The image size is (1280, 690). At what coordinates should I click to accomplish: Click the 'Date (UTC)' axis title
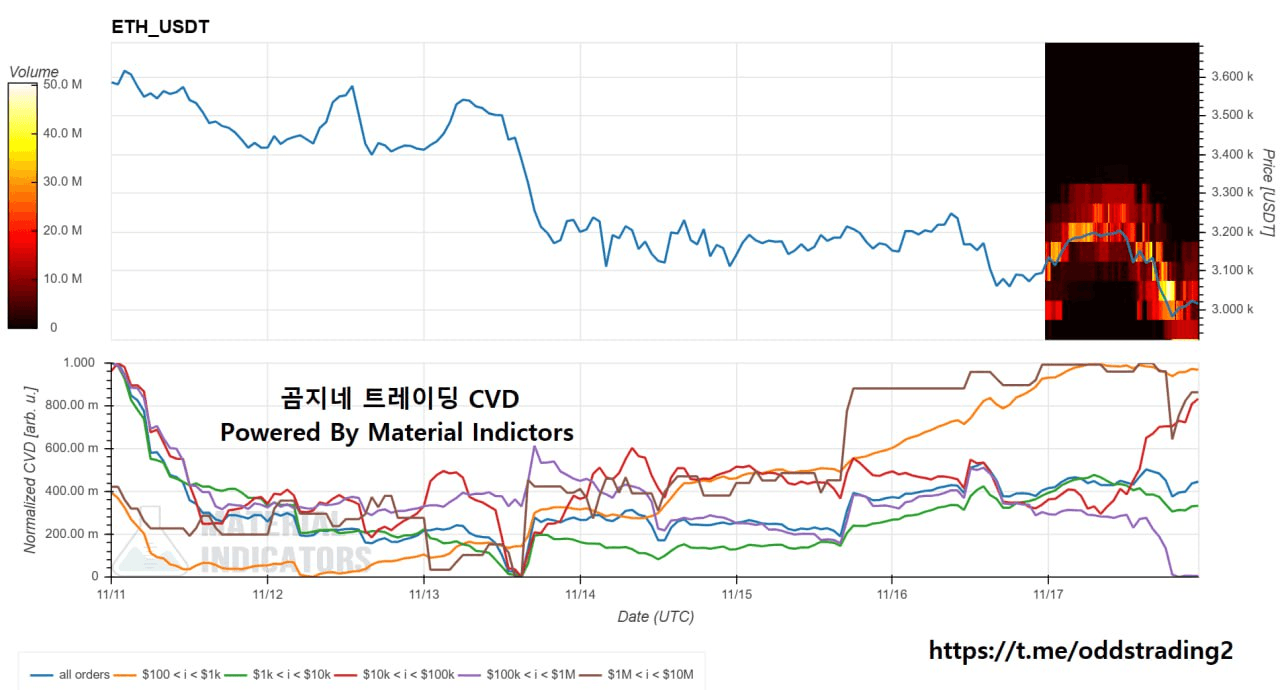(x=655, y=616)
